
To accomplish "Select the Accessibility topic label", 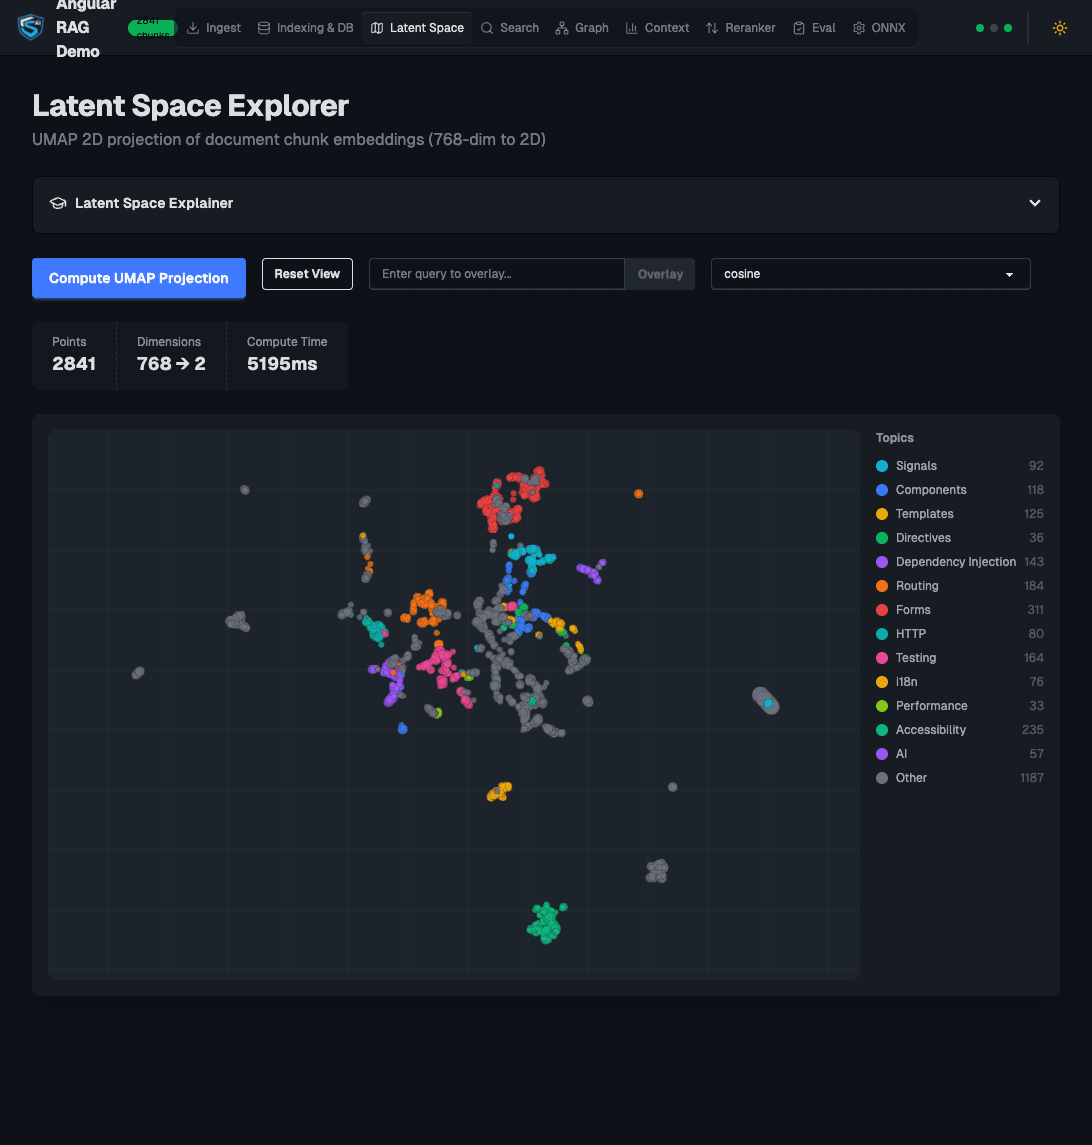I will click(x=931, y=730).
